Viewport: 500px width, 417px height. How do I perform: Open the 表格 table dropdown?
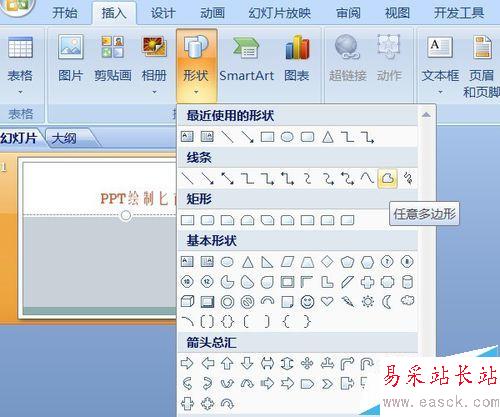click(x=20, y=65)
